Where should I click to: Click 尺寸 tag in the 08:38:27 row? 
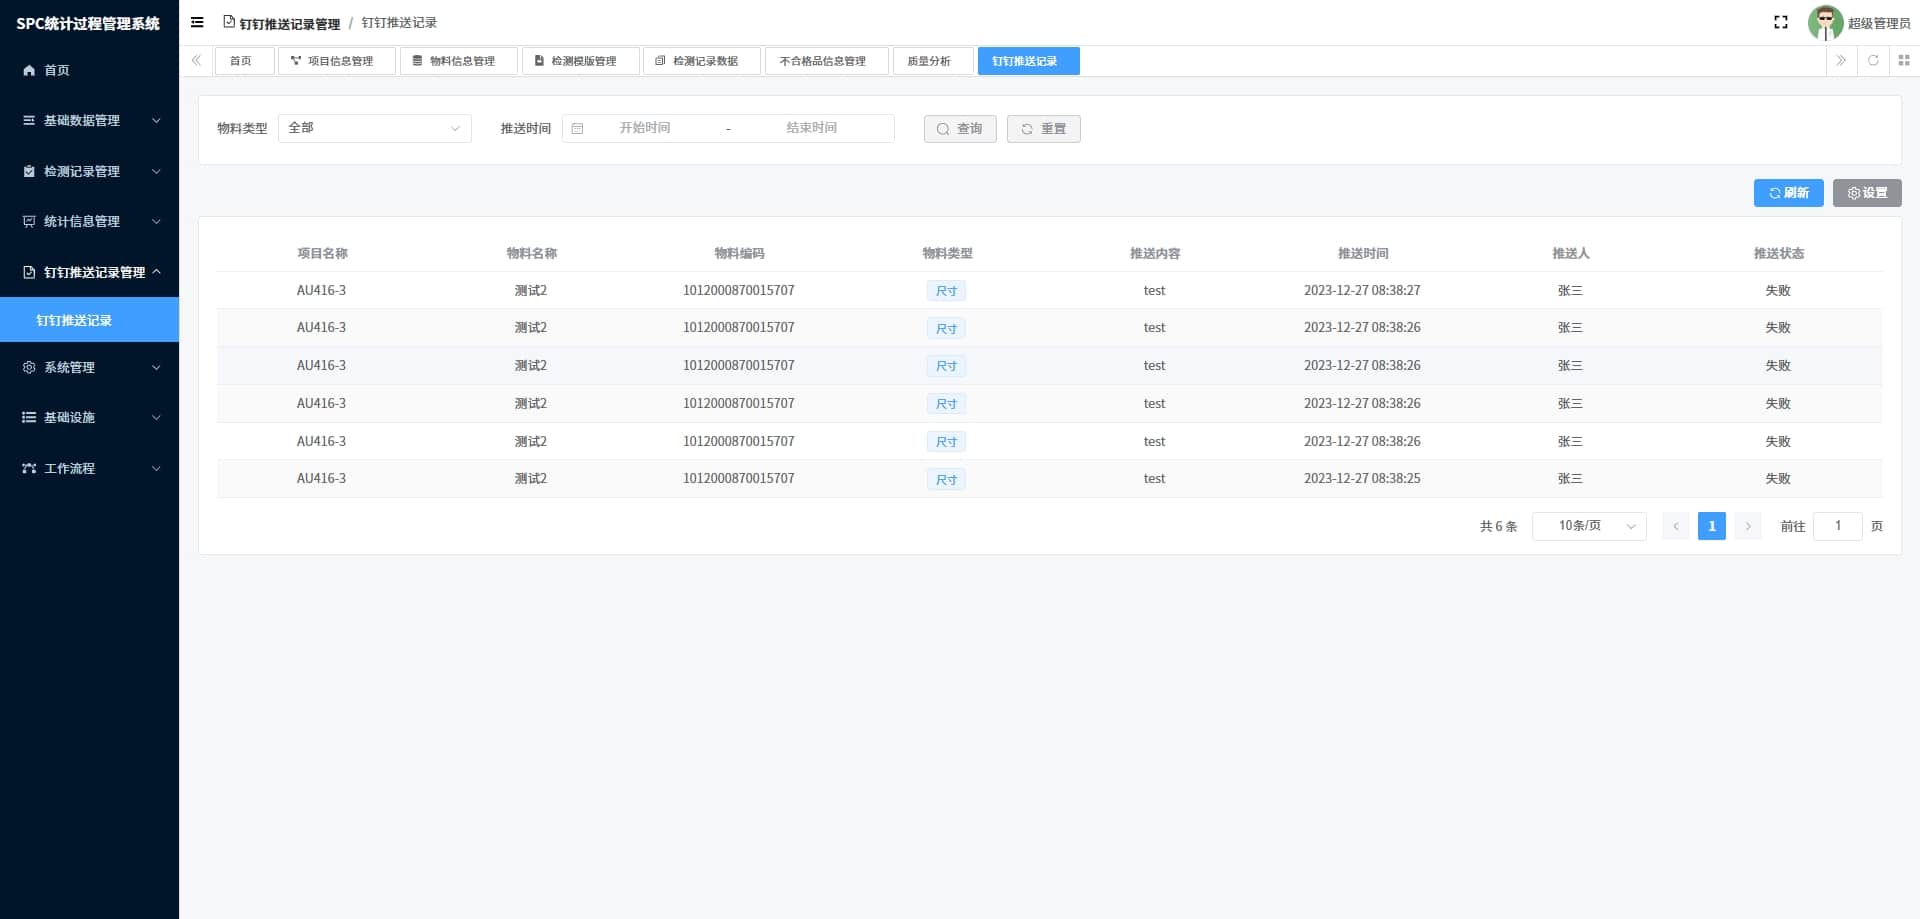pyautogui.click(x=946, y=291)
